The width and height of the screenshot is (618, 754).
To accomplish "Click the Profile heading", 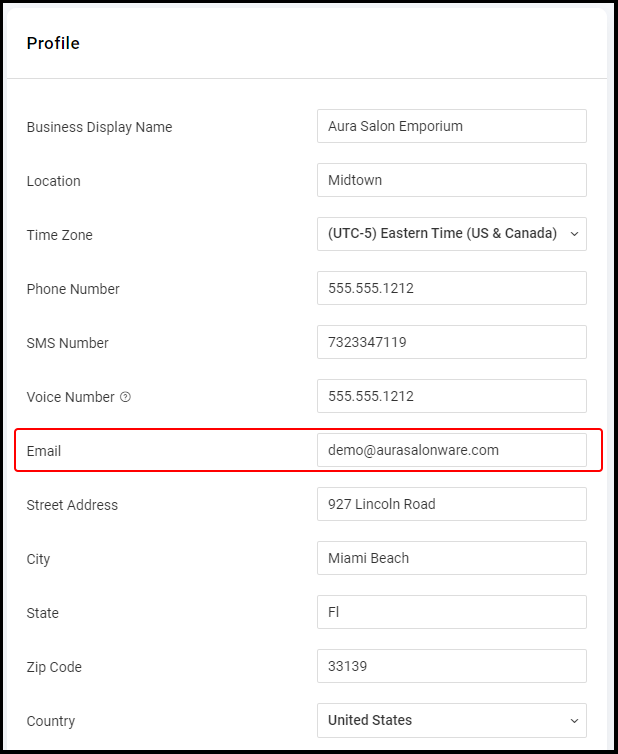I will [x=53, y=43].
